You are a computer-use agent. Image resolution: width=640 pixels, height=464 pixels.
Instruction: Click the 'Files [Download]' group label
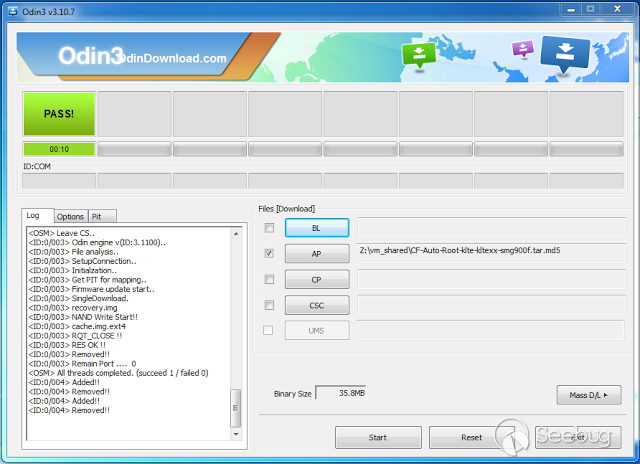[287, 209]
